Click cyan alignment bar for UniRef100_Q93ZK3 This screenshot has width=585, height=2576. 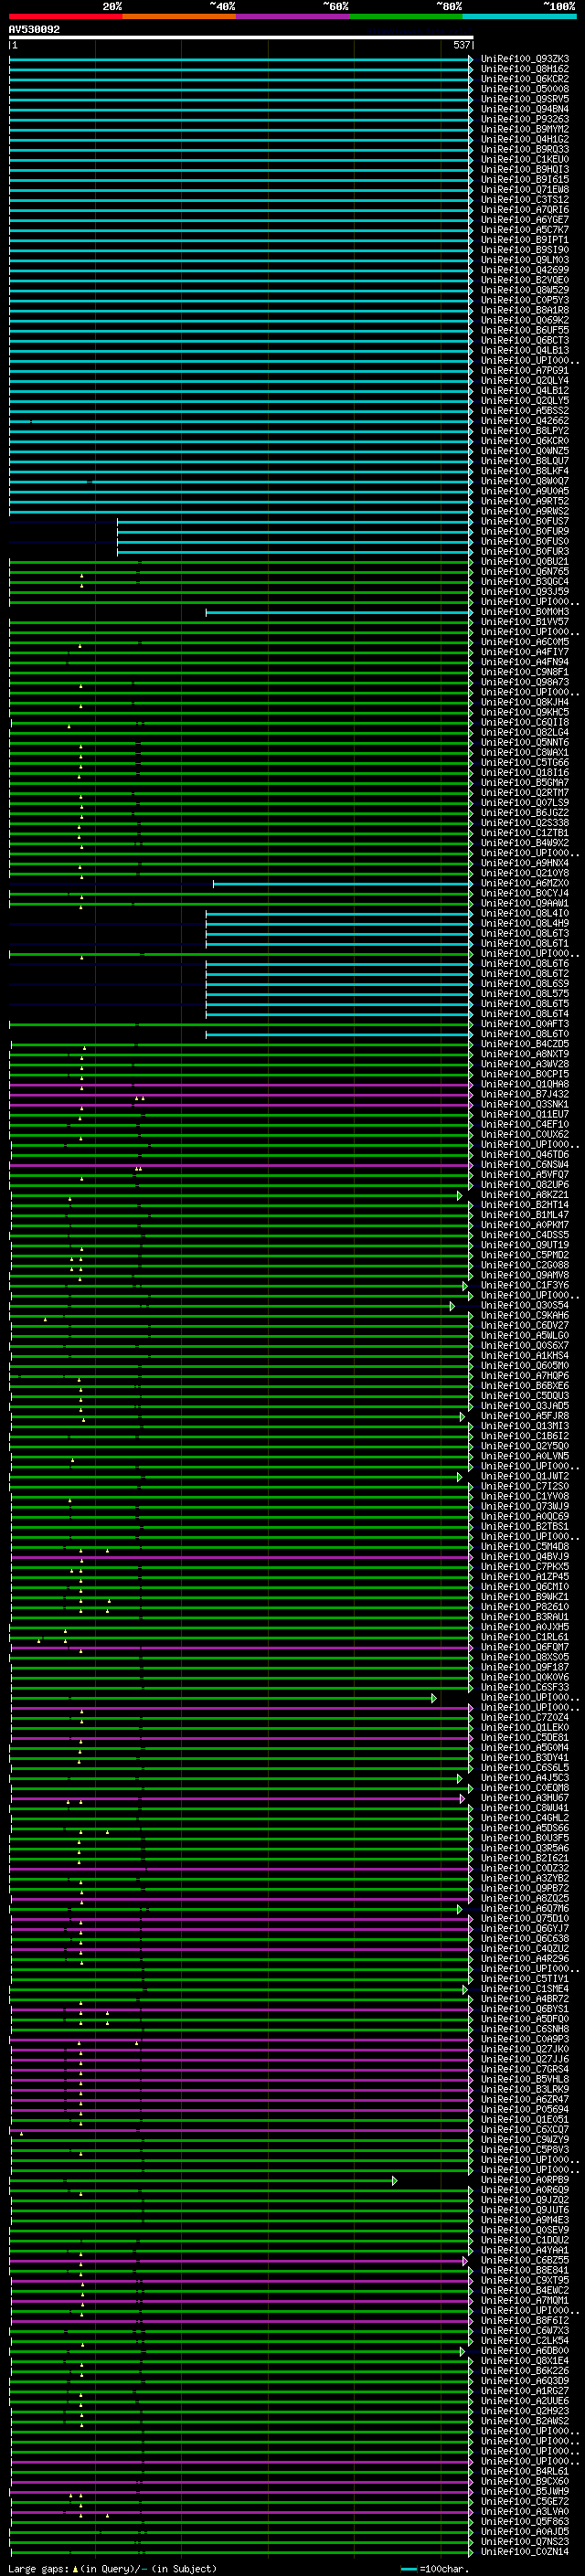[x=241, y=59]
